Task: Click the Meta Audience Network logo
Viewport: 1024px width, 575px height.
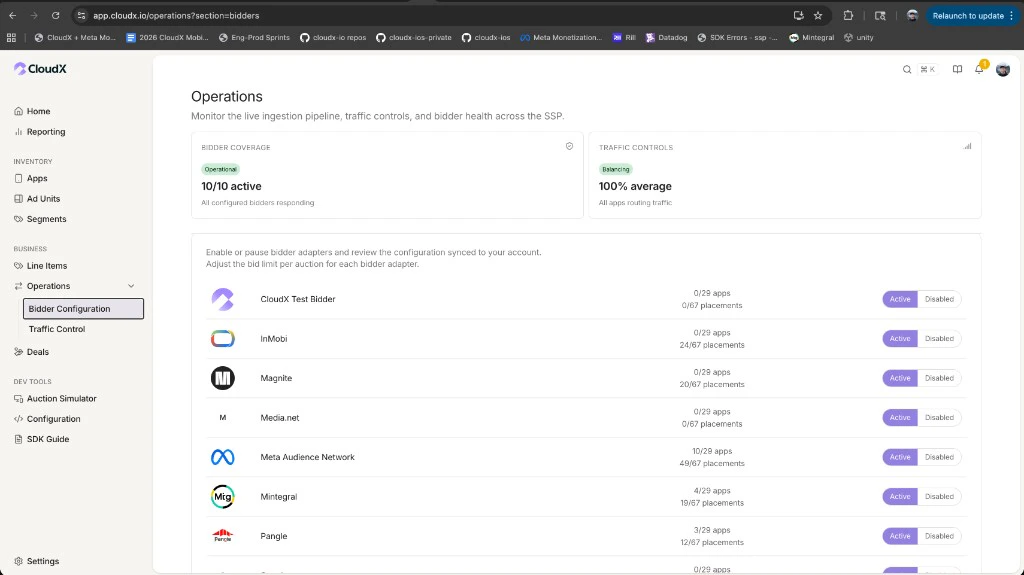Action: [x=223, y=457]
